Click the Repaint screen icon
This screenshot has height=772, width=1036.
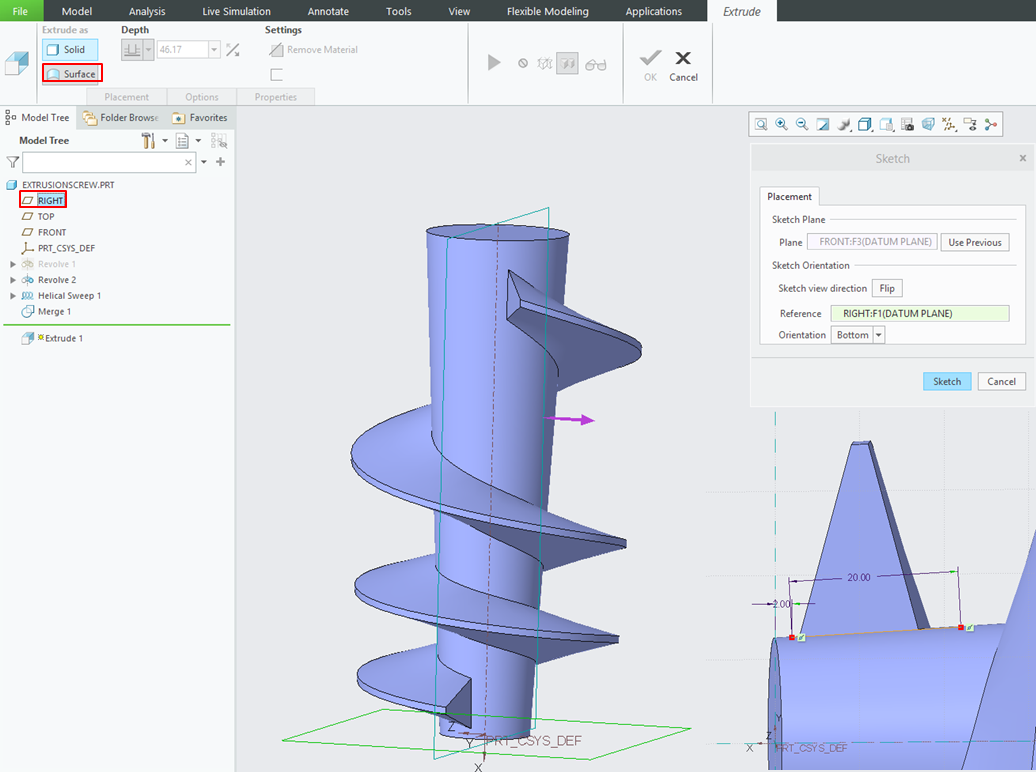823,124
